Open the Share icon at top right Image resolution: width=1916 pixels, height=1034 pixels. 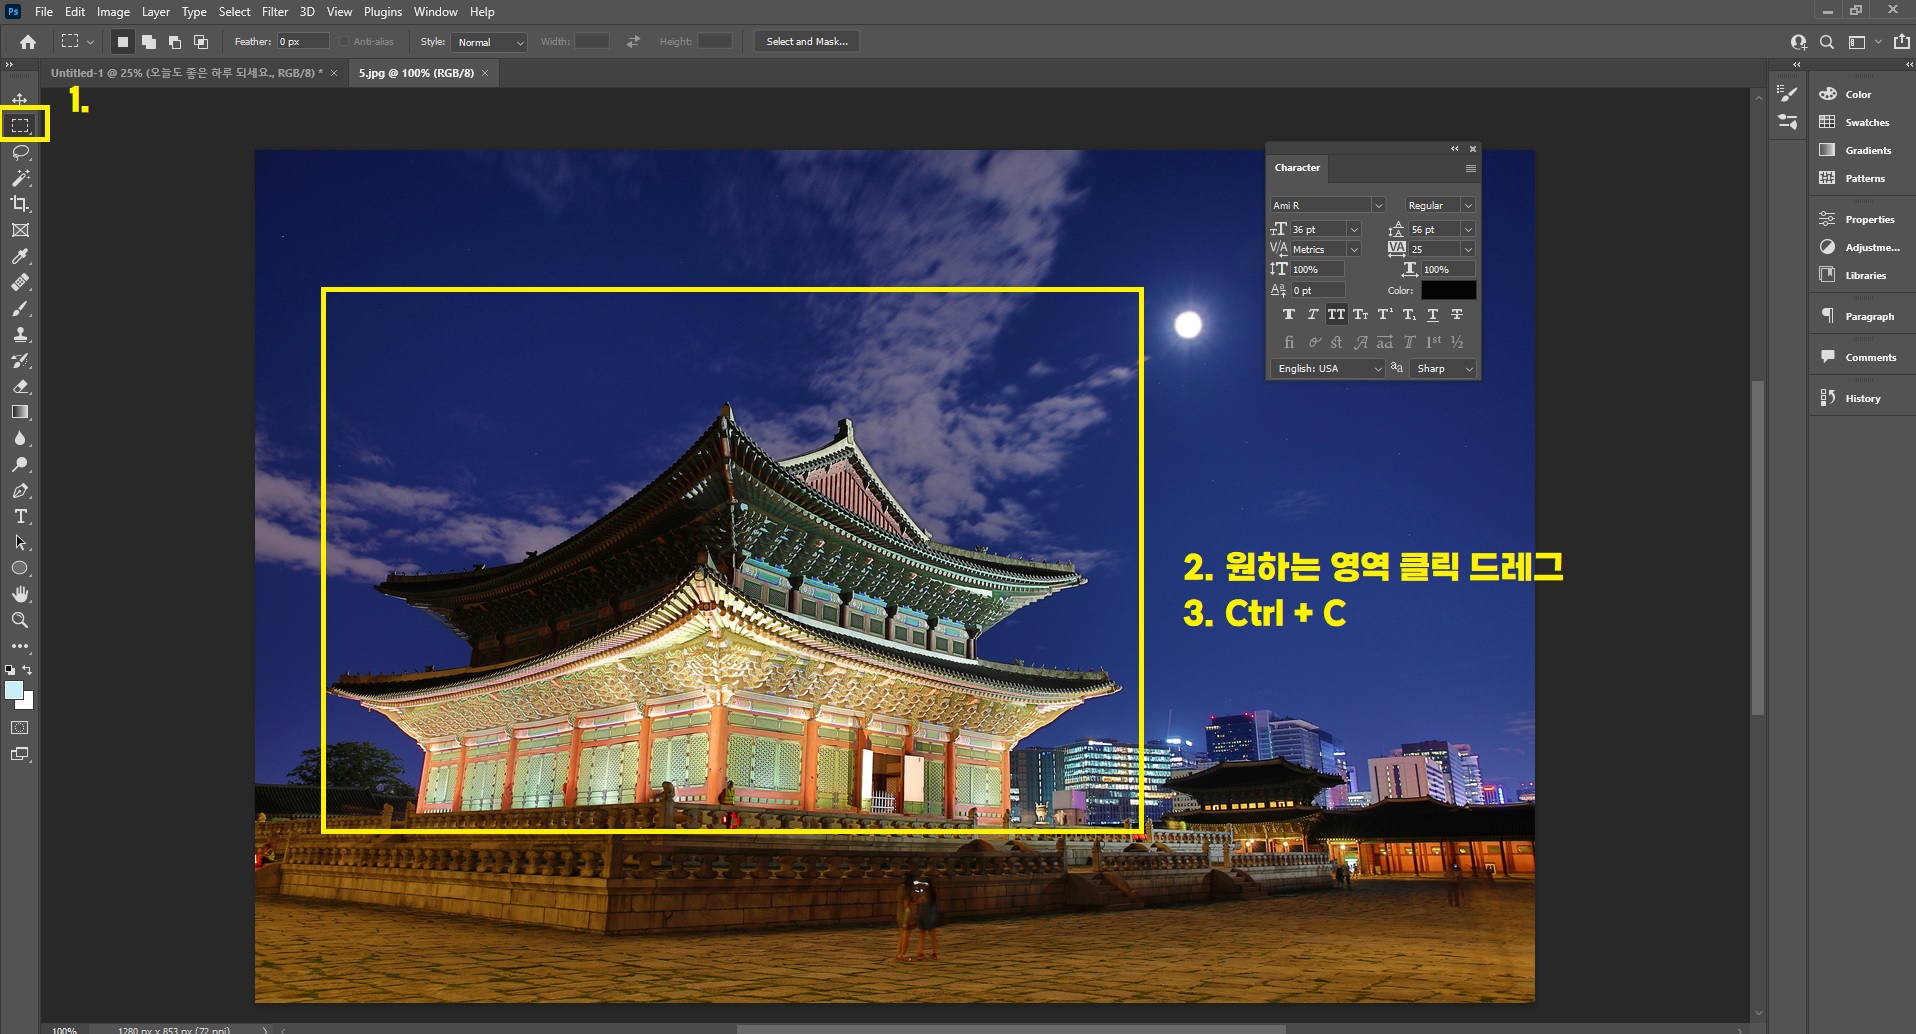tap(1901, 42)
